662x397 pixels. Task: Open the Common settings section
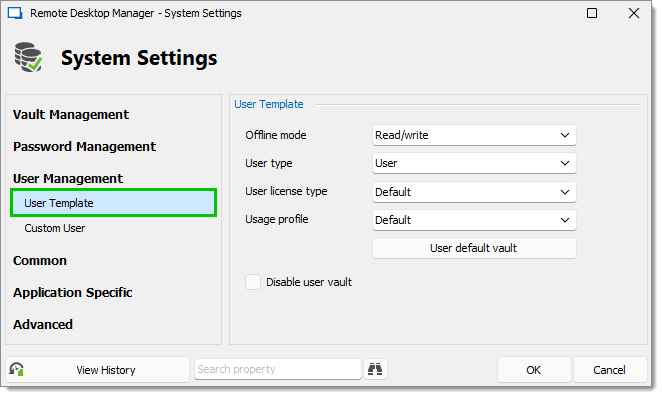[x=40, y=261]
